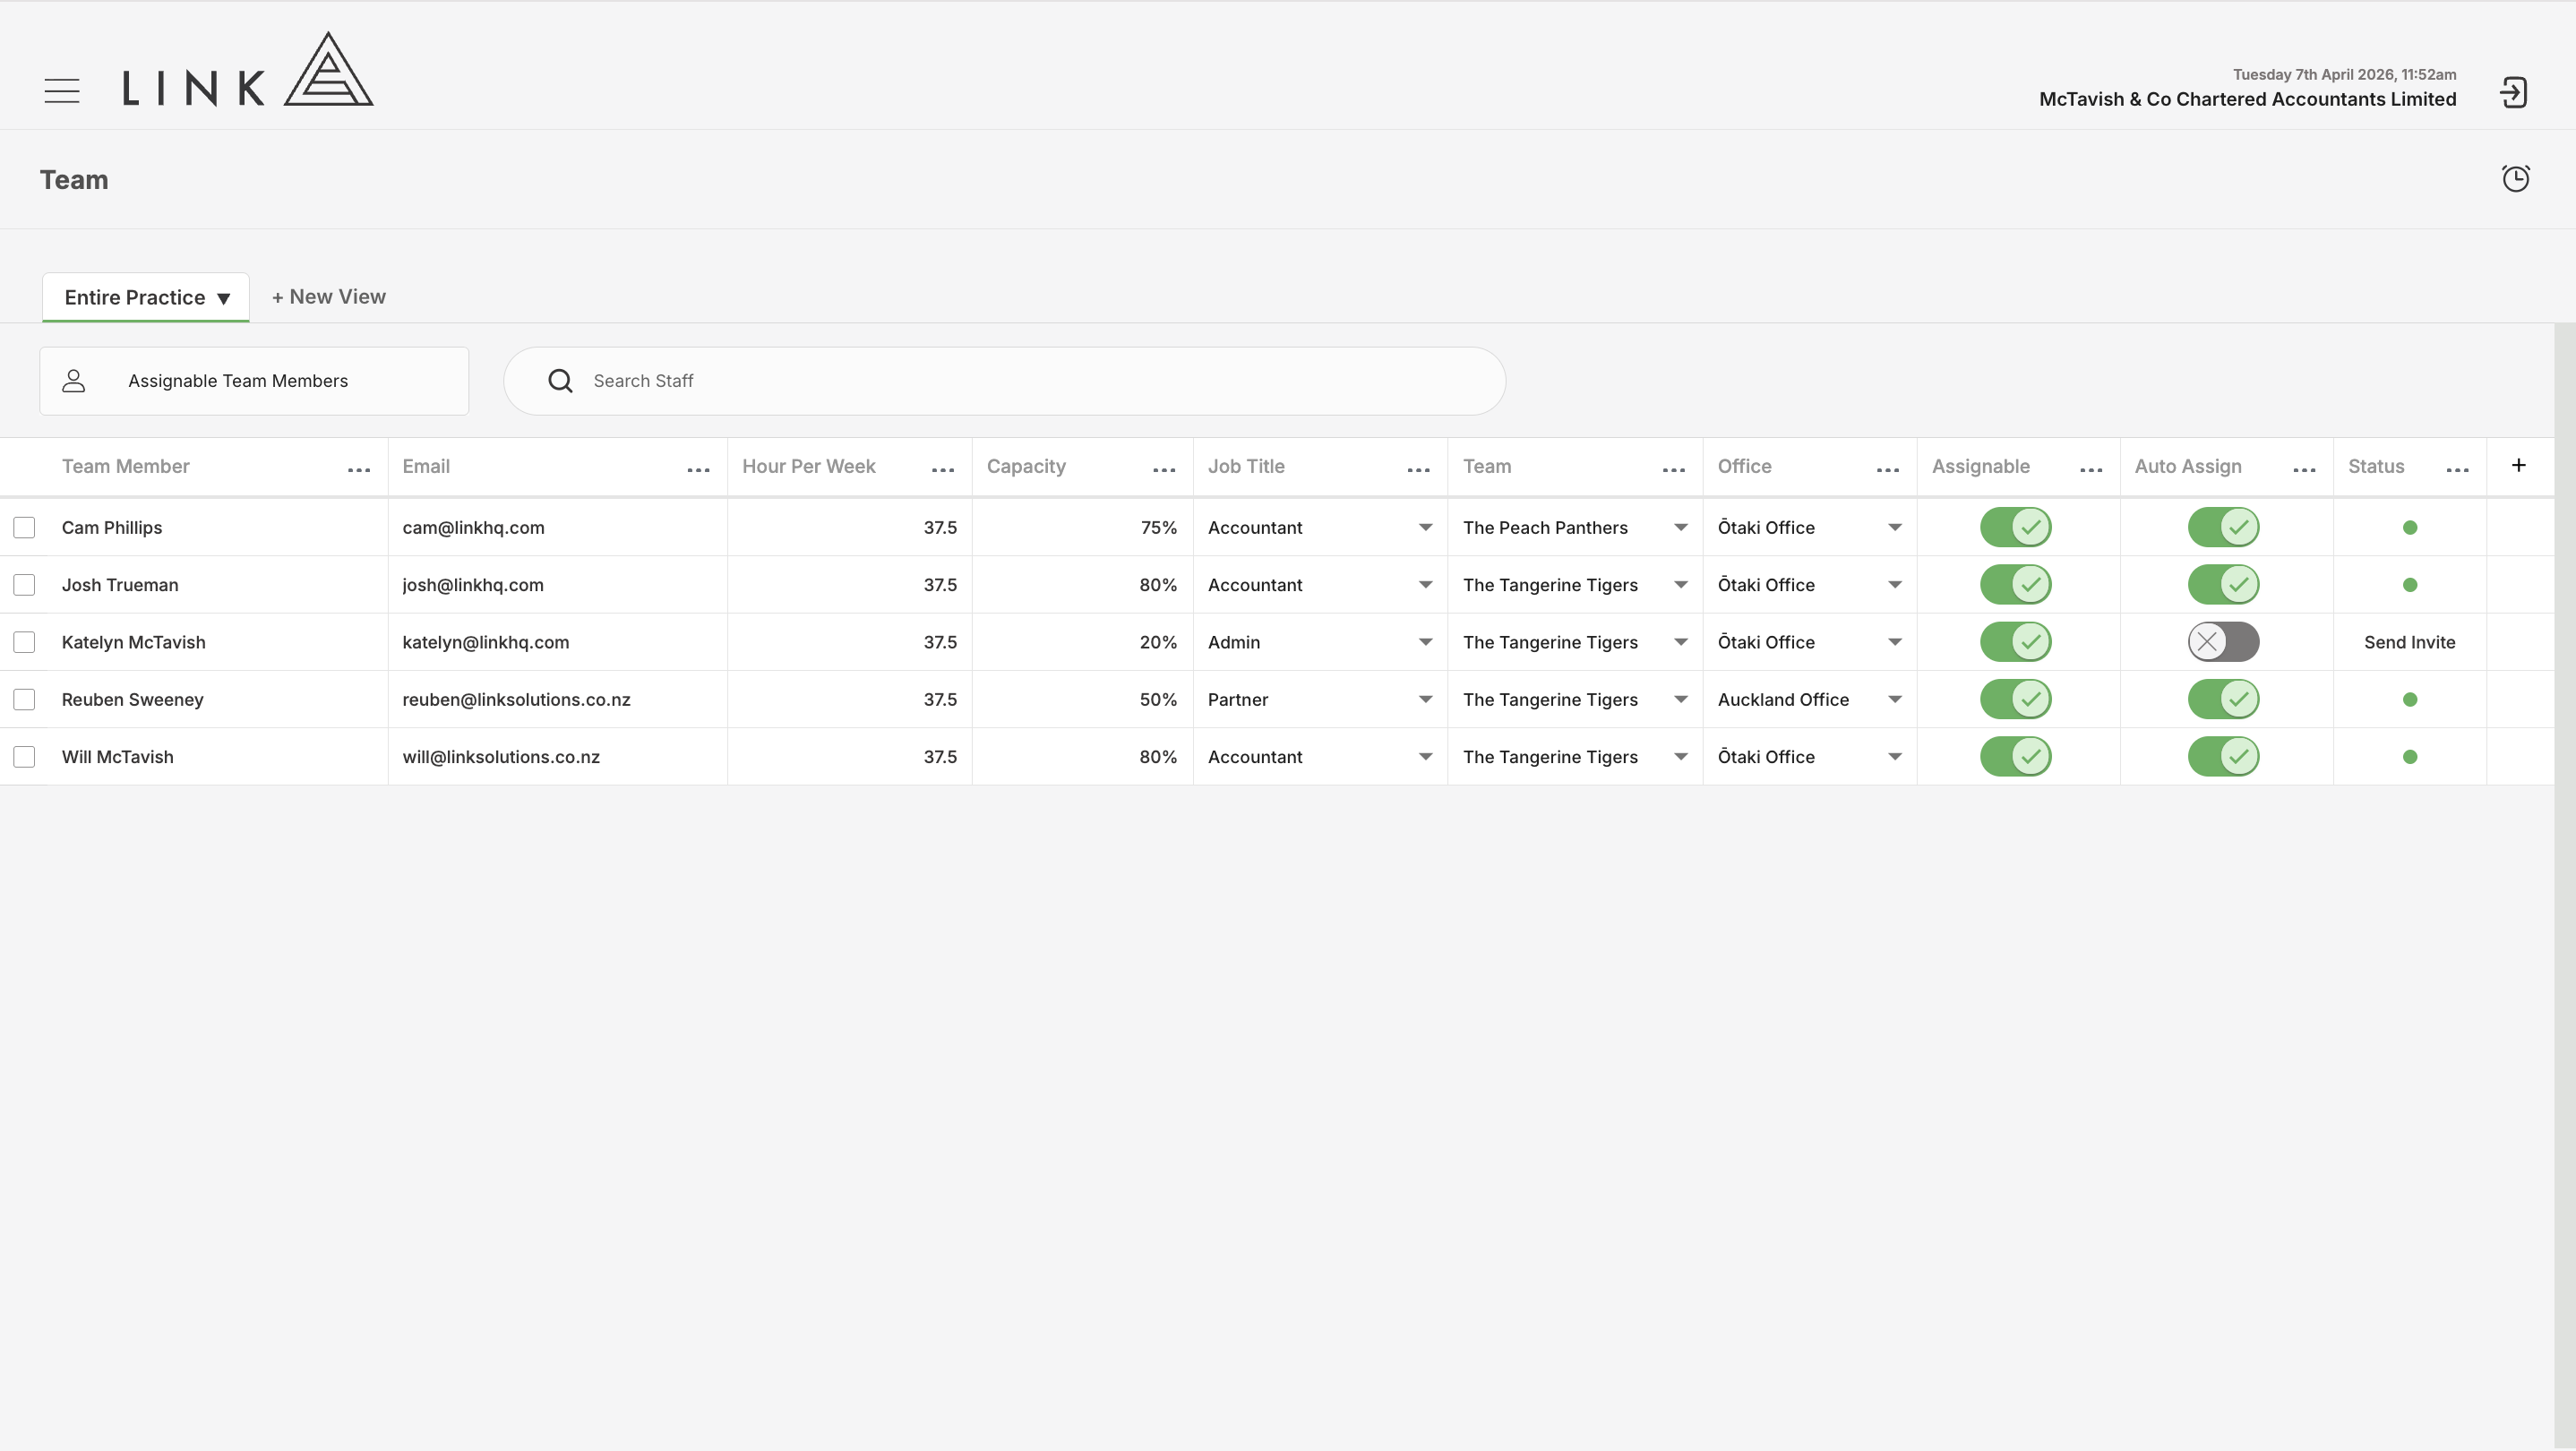Image resolution: width=2576 pixels, height=1451 pixels.
Task: Click Josh Trueman green status dot
Action: pos(2409,585)
